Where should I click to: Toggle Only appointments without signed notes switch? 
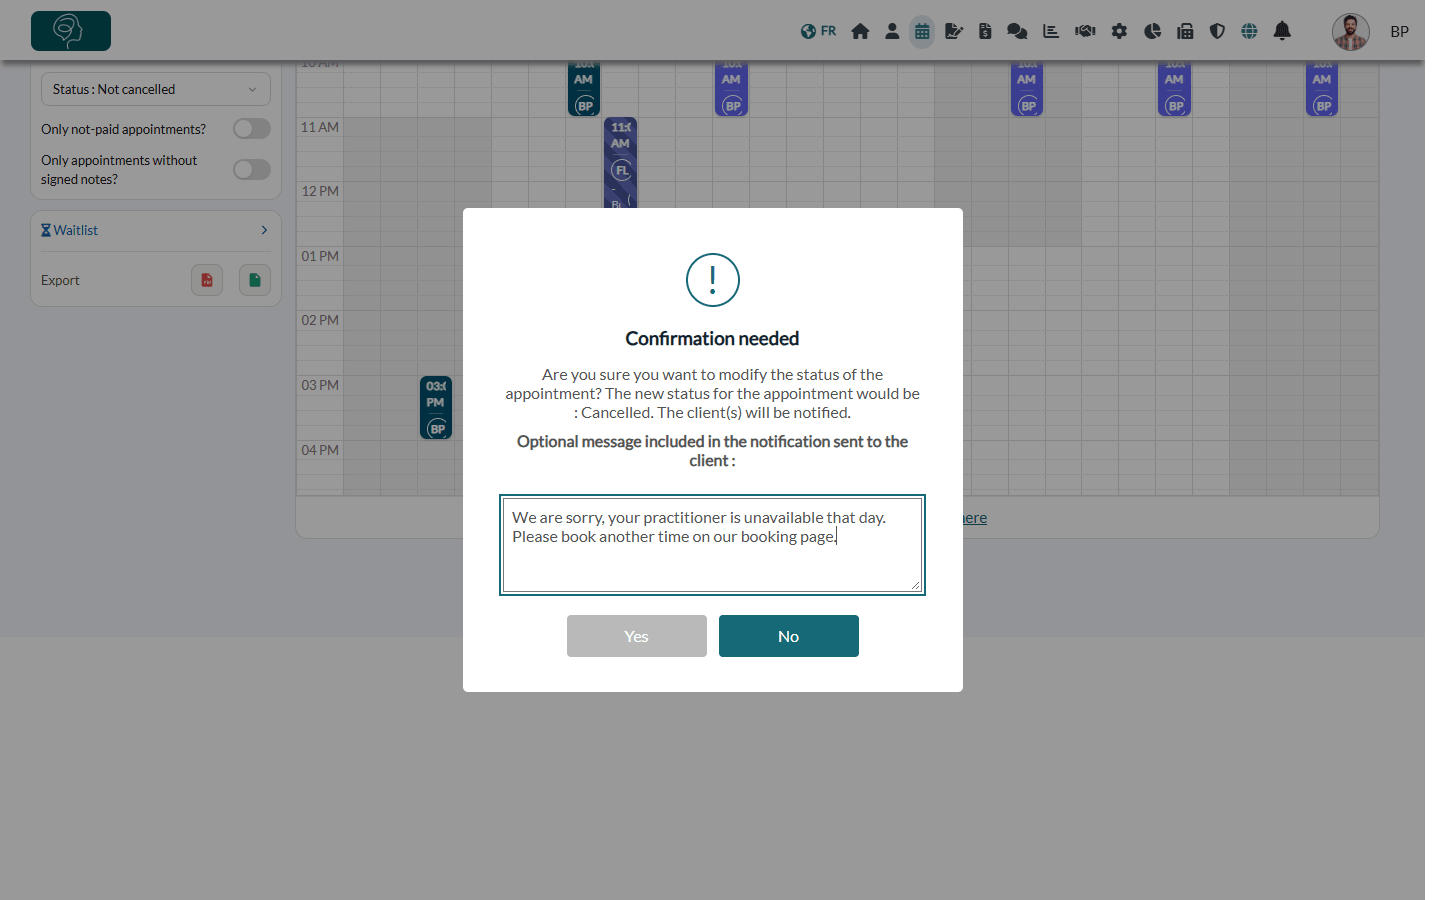(x=252, y=170)
